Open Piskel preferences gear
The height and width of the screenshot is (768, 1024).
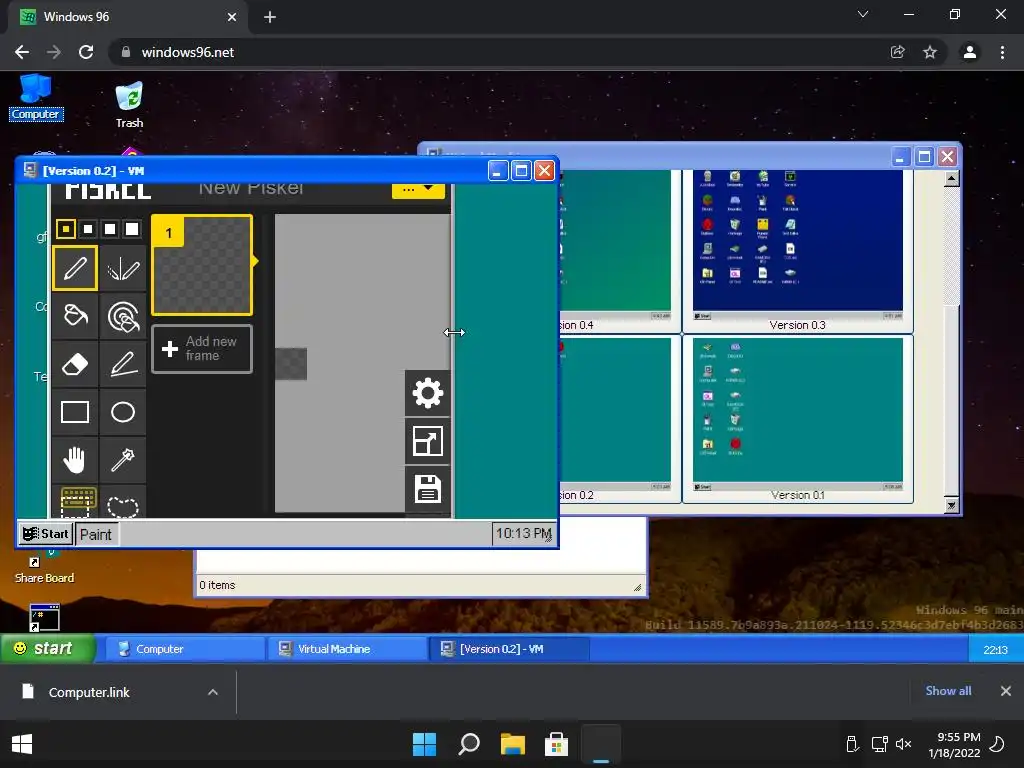[x=428, y=393]
